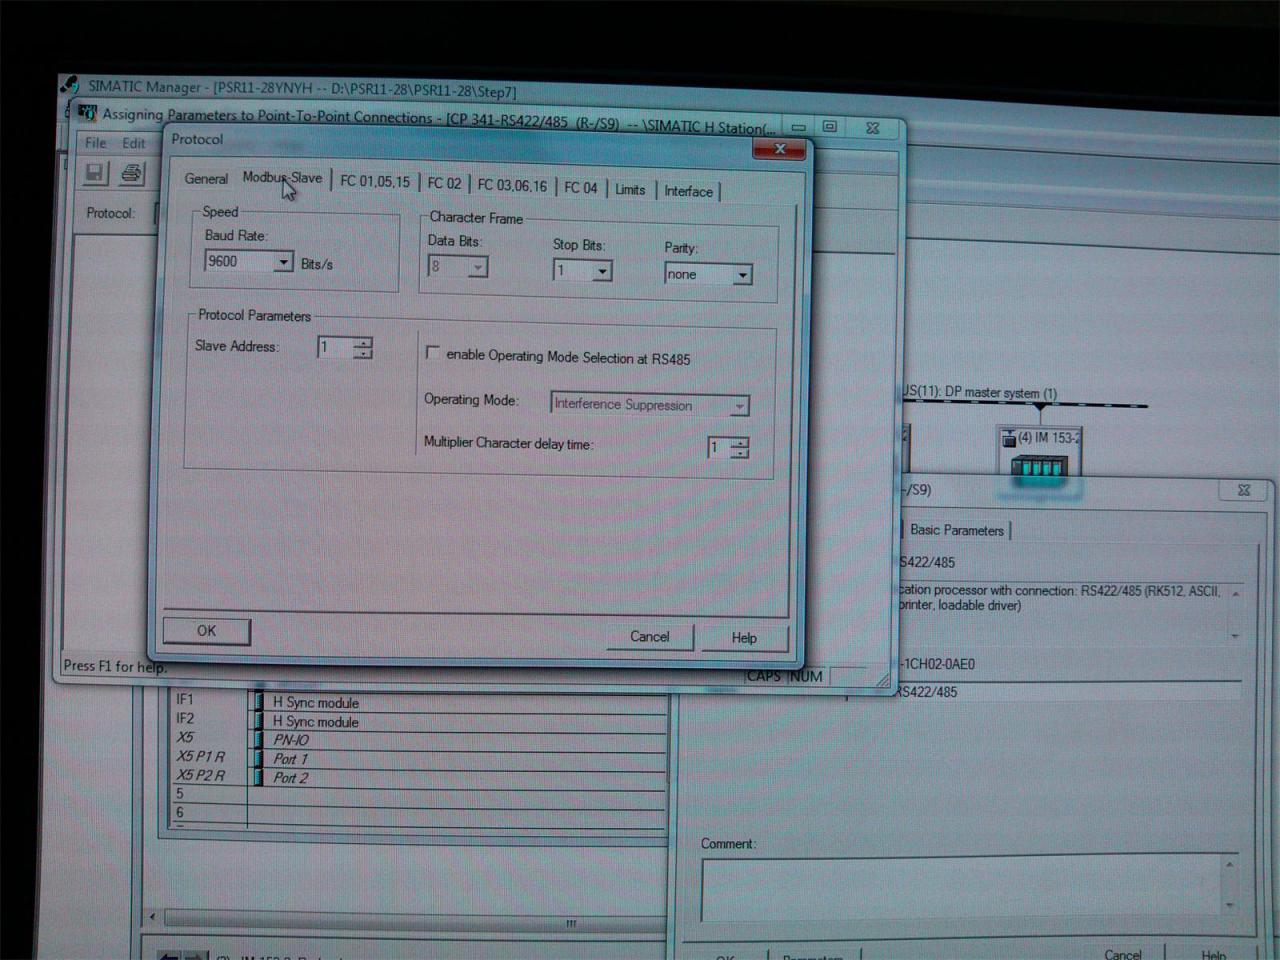Viewport: 1280px width, 960px height.
Task: Click the Comment text box
Action: pyautogui.click(x=970, y=888)
